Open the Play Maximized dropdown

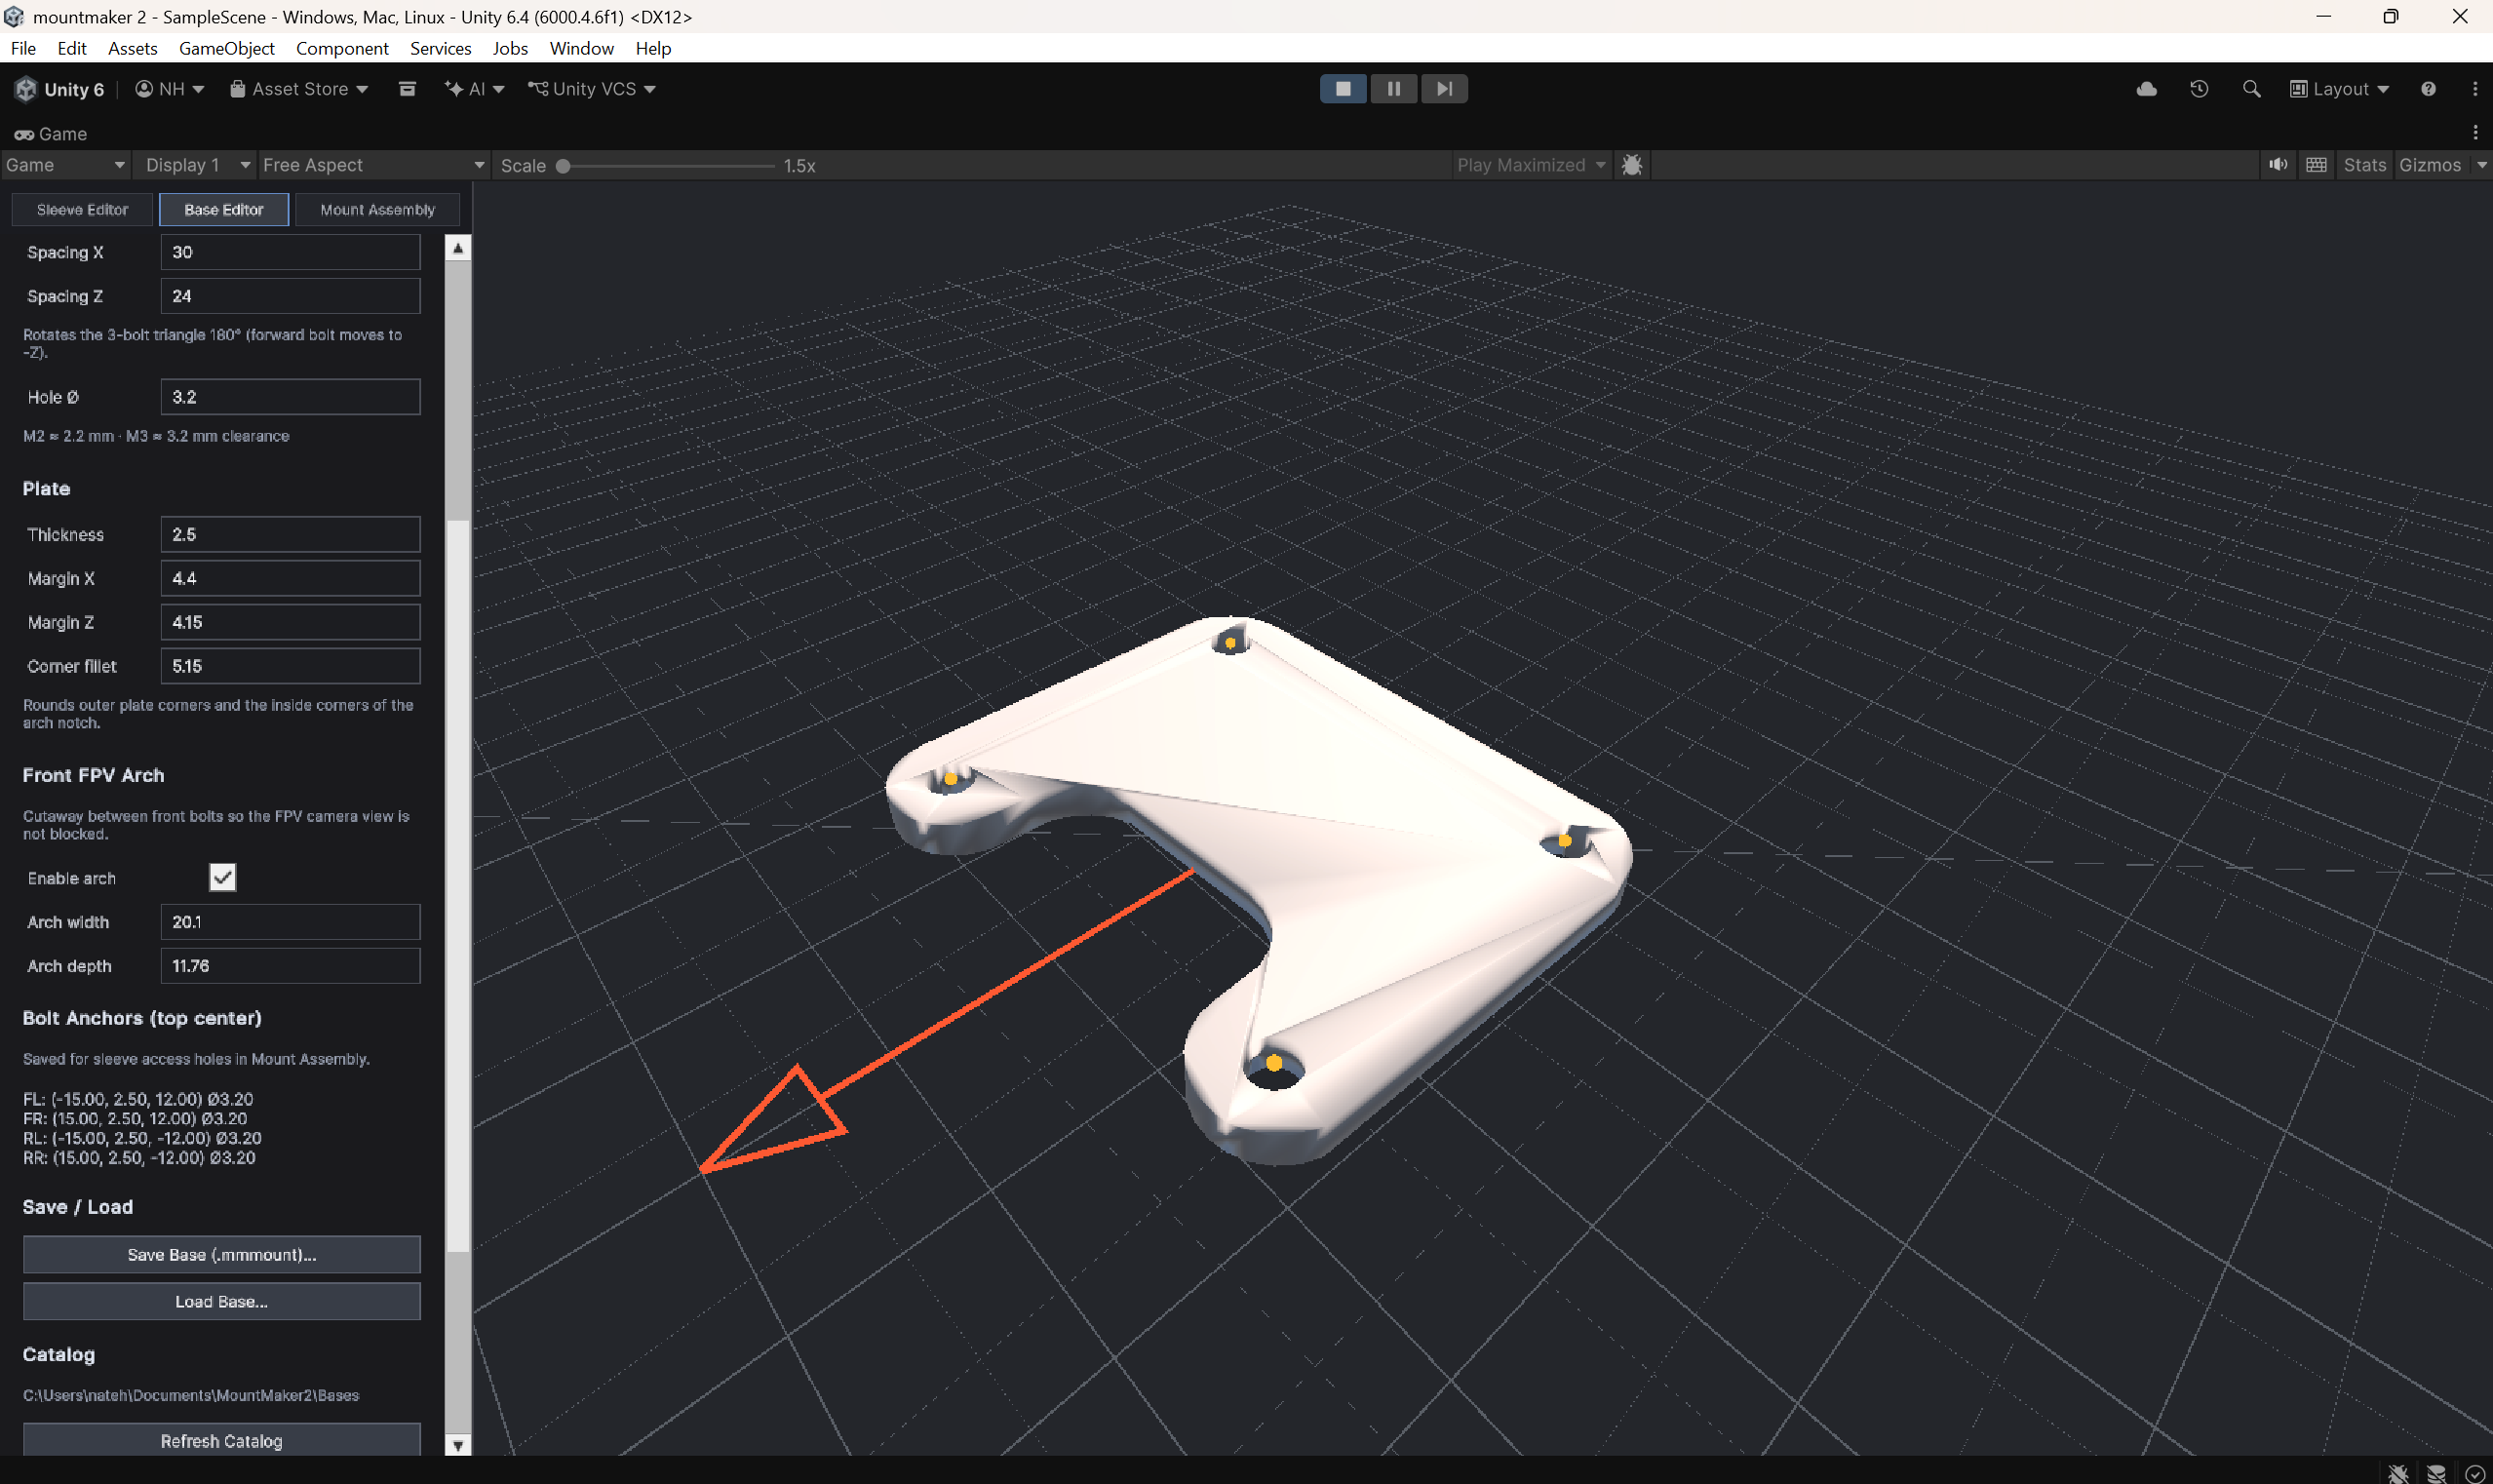1531,165
